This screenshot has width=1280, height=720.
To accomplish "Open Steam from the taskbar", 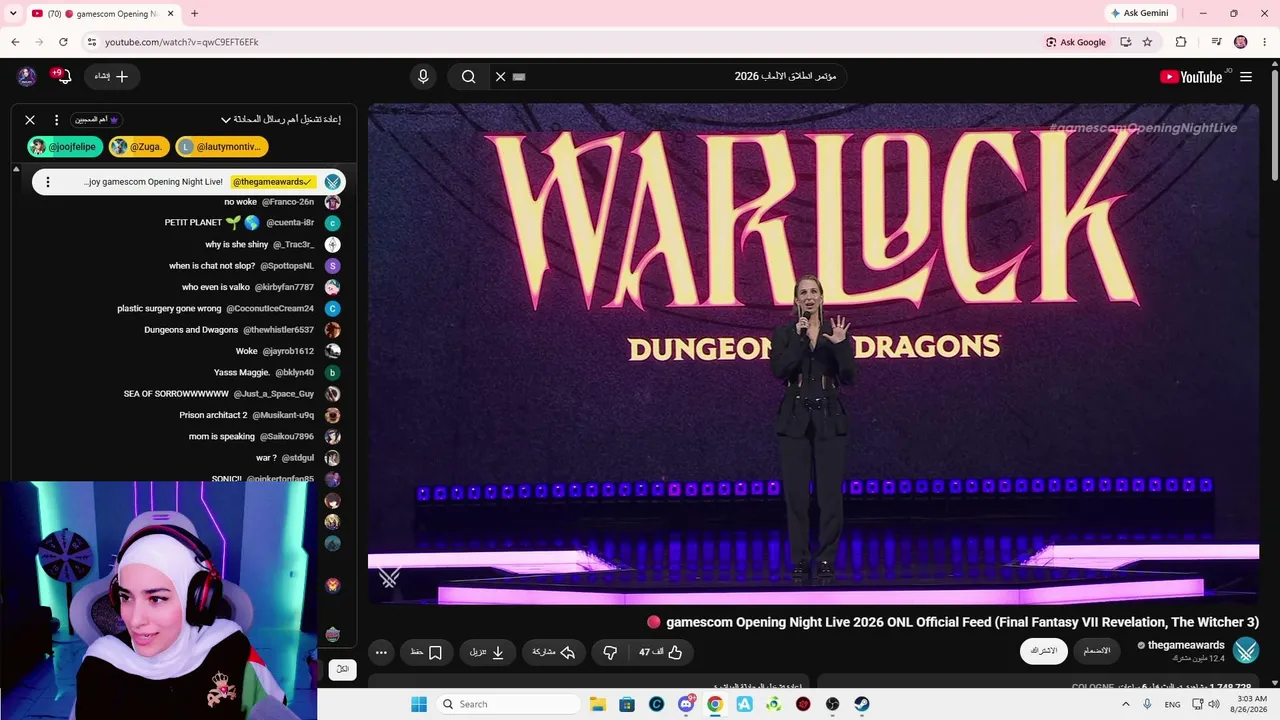I will click(x=861, y=704).
